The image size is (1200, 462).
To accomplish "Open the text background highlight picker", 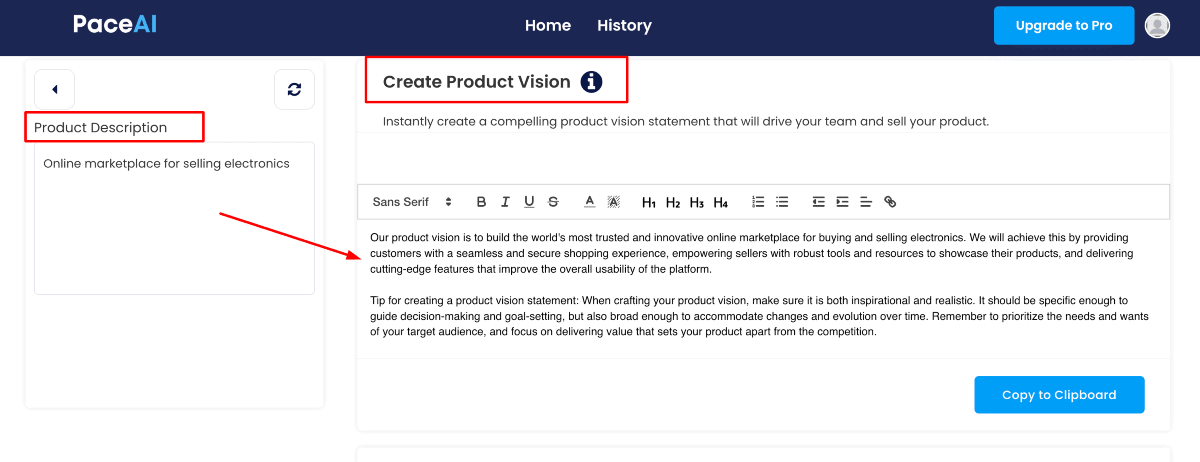I will (x=614, y=202).
